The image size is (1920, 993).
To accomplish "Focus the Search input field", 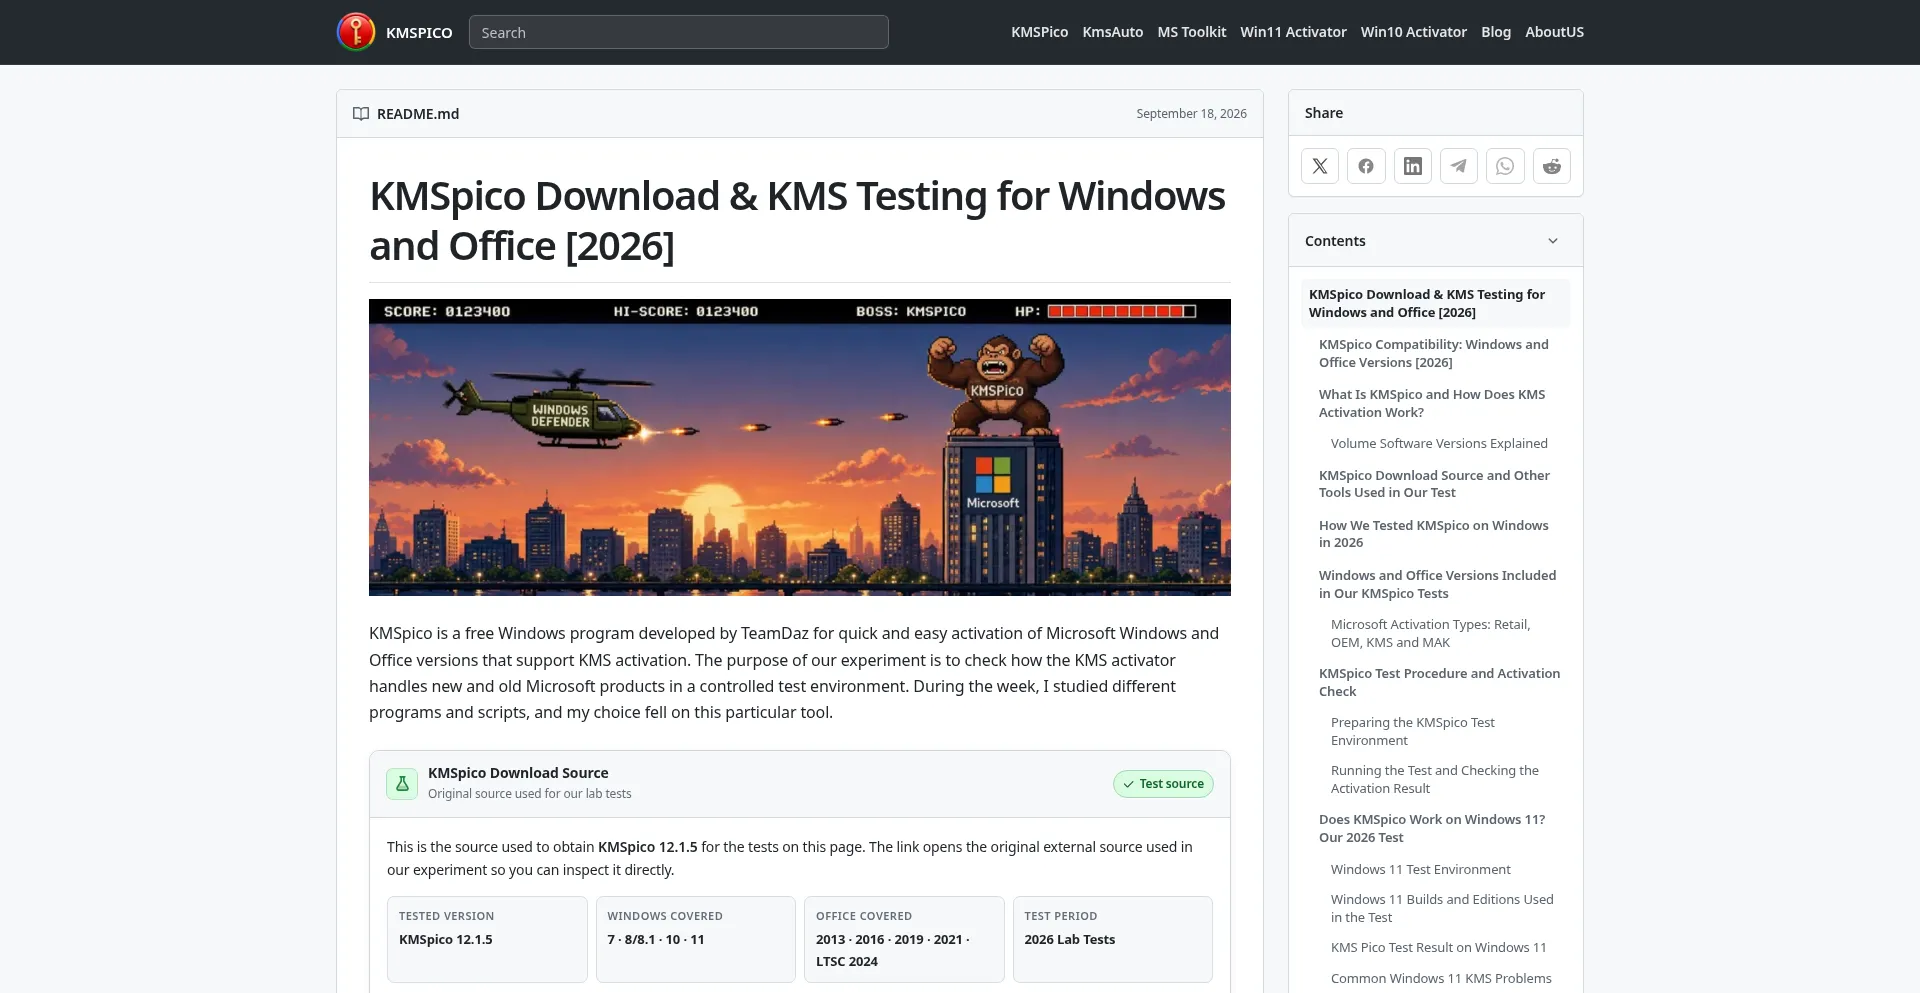I will click(678, 32).
